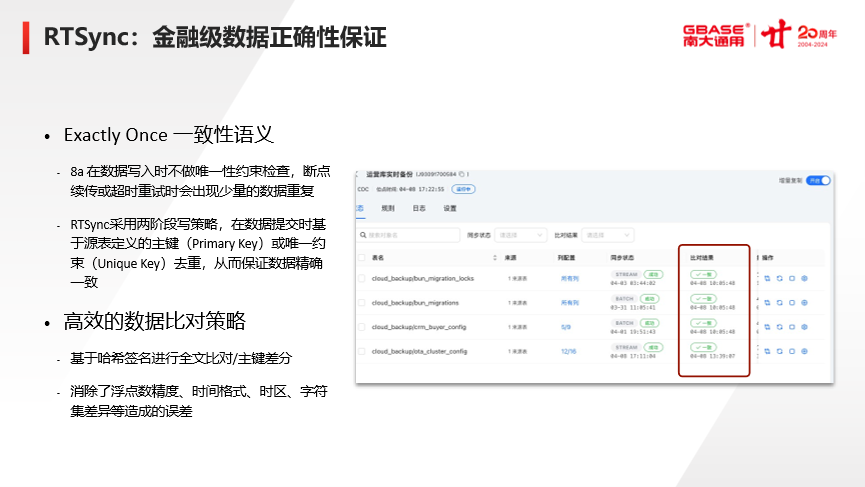865x487 pixels.
Task: Click 一致 badge in bun_migration_locks row
Action: (x=703, y=275)
